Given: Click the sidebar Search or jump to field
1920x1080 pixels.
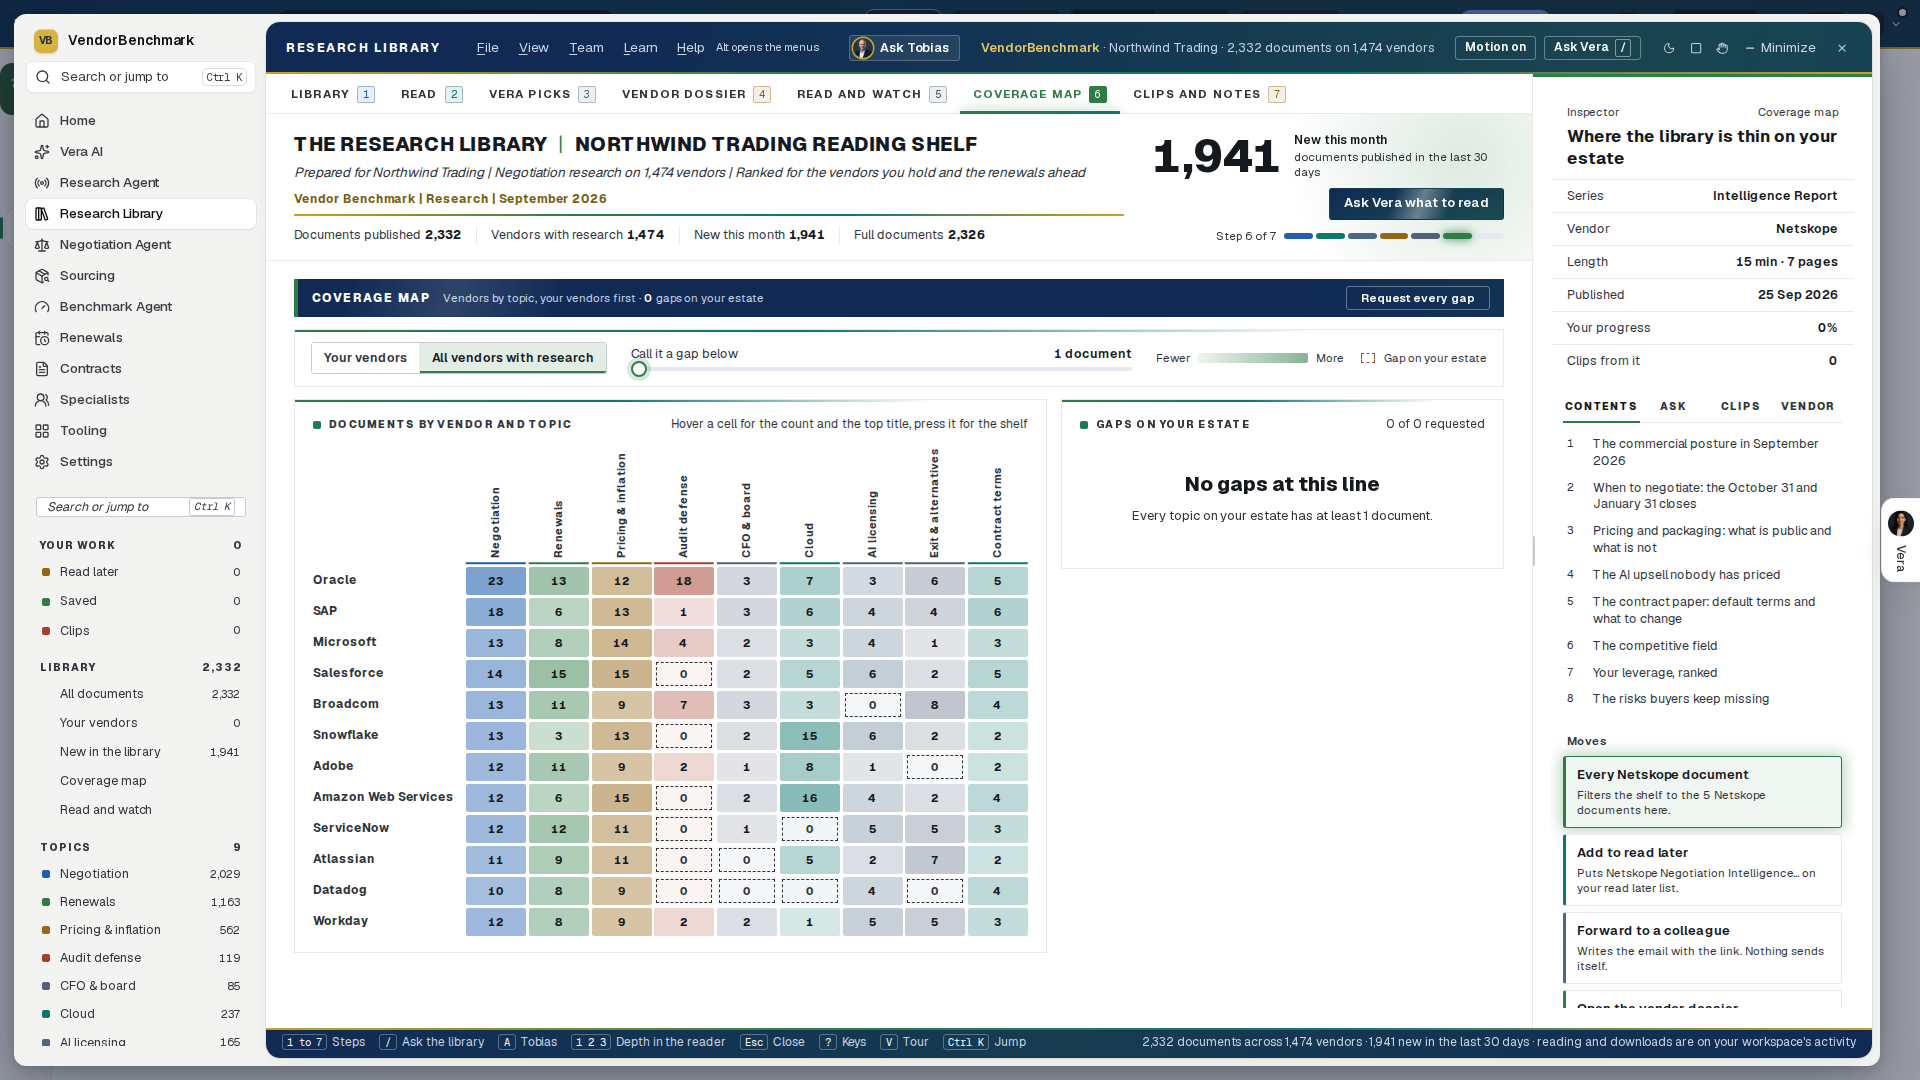Looking at the screenshot, I should [x=140, y=77].
